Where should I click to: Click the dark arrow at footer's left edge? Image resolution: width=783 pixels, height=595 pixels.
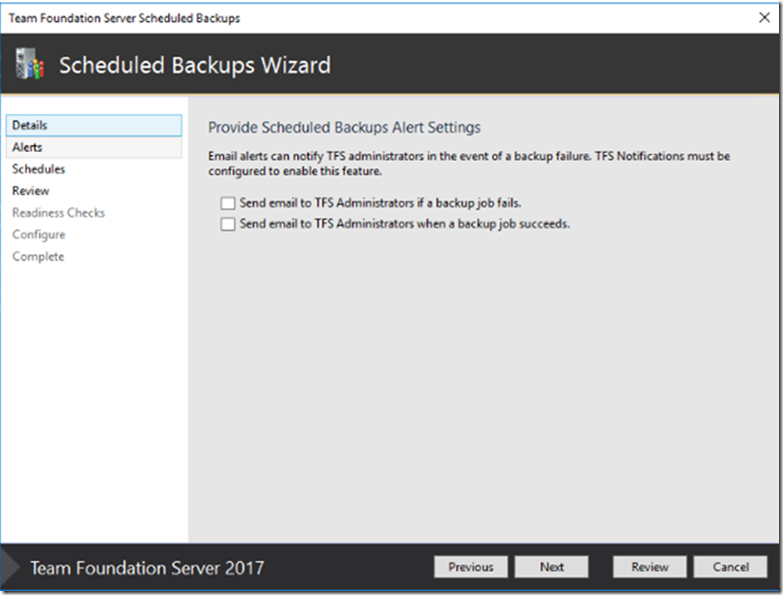click(10, 568)
